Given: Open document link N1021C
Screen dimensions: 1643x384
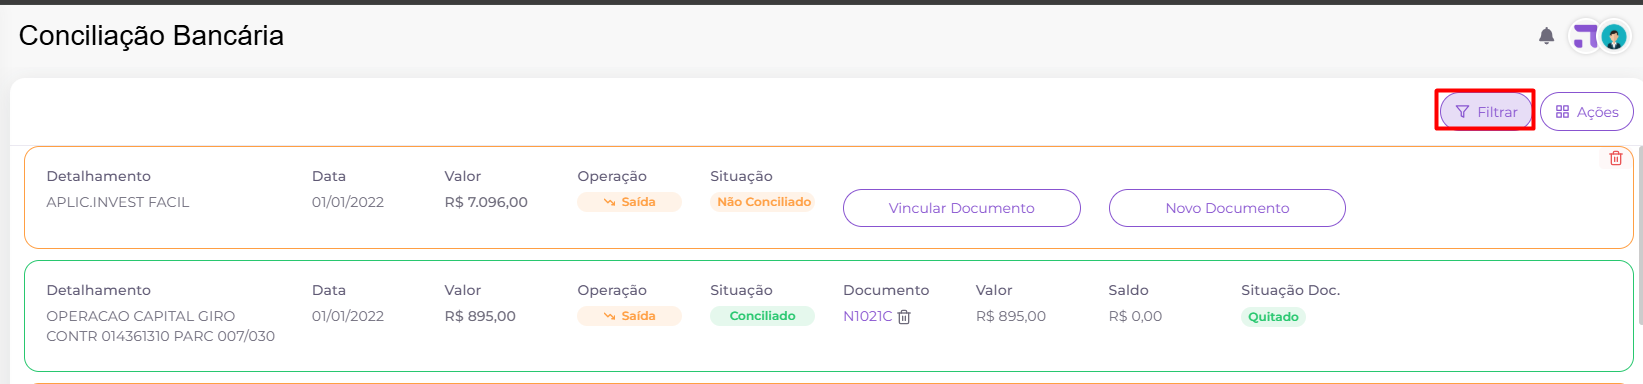Looking at the screenshot, I should pos(867,316).
